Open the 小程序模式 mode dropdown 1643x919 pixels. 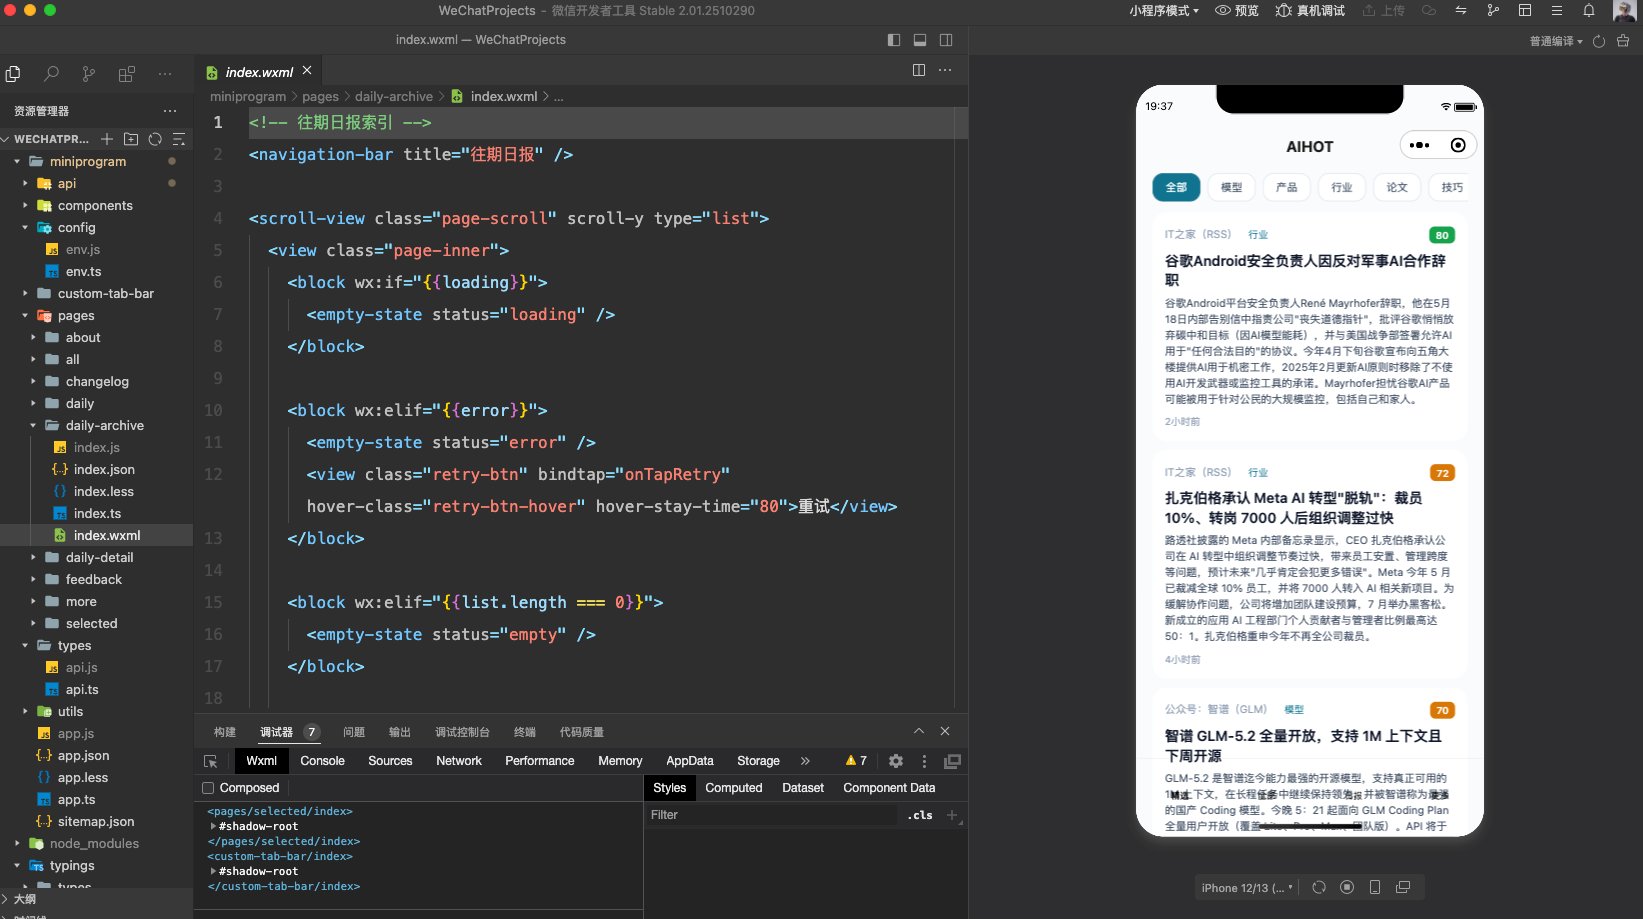pyautogui.click(x=1164, y=10)
